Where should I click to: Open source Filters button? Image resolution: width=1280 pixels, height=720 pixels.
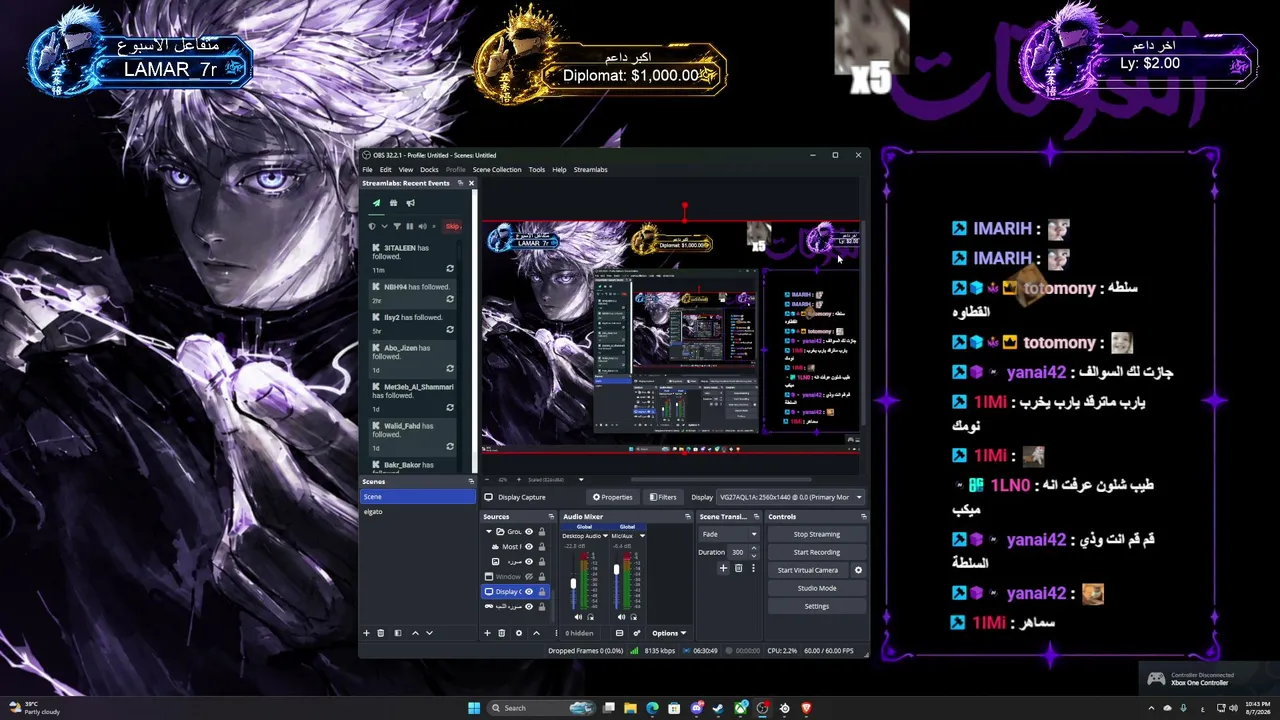pyautogui.click(x=663, y=497)
